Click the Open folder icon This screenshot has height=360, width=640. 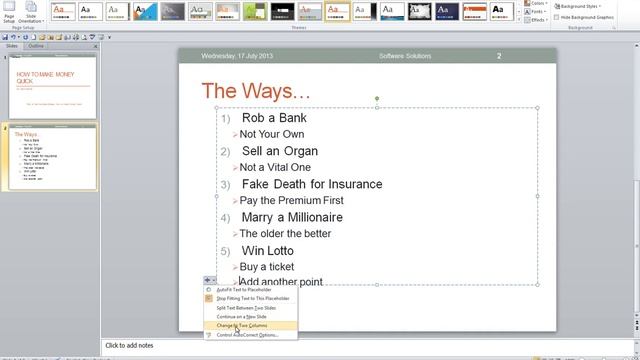click(42, 37)
